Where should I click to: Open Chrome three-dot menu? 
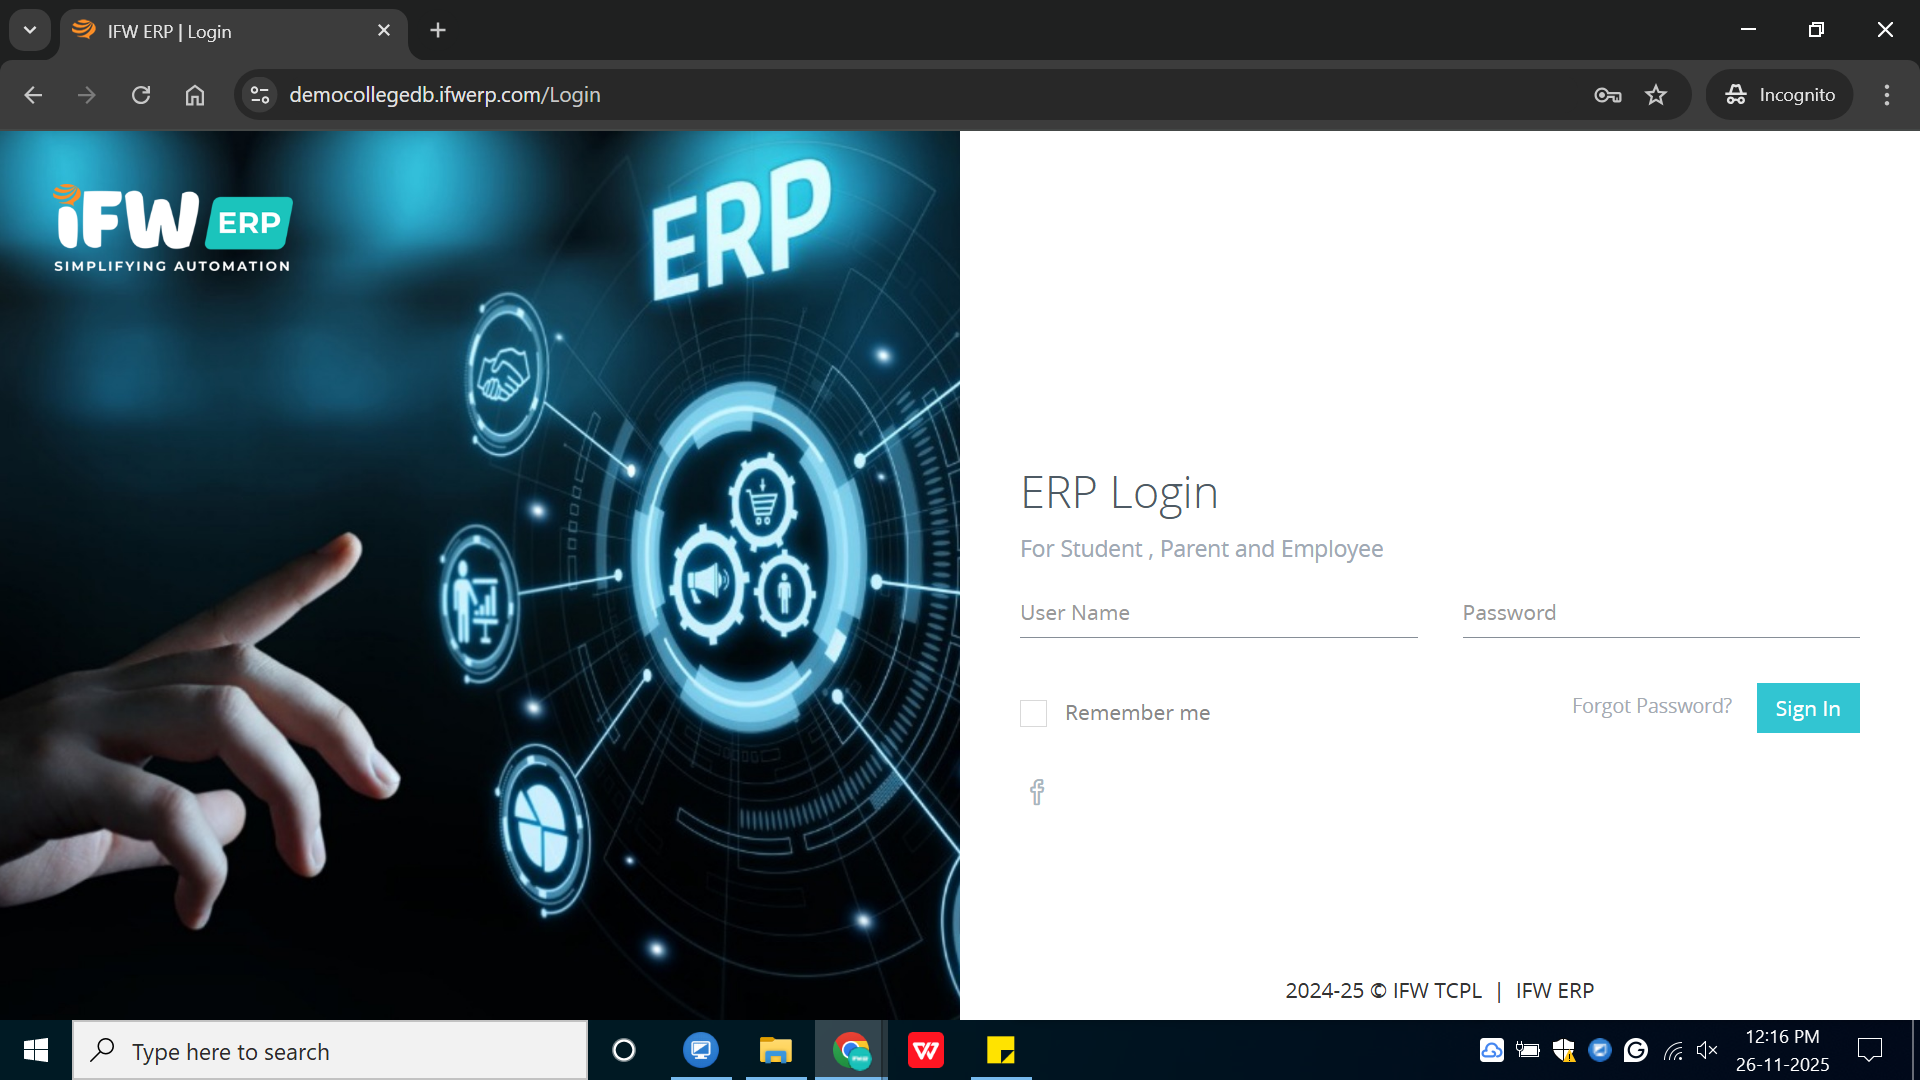(1887, 95)
